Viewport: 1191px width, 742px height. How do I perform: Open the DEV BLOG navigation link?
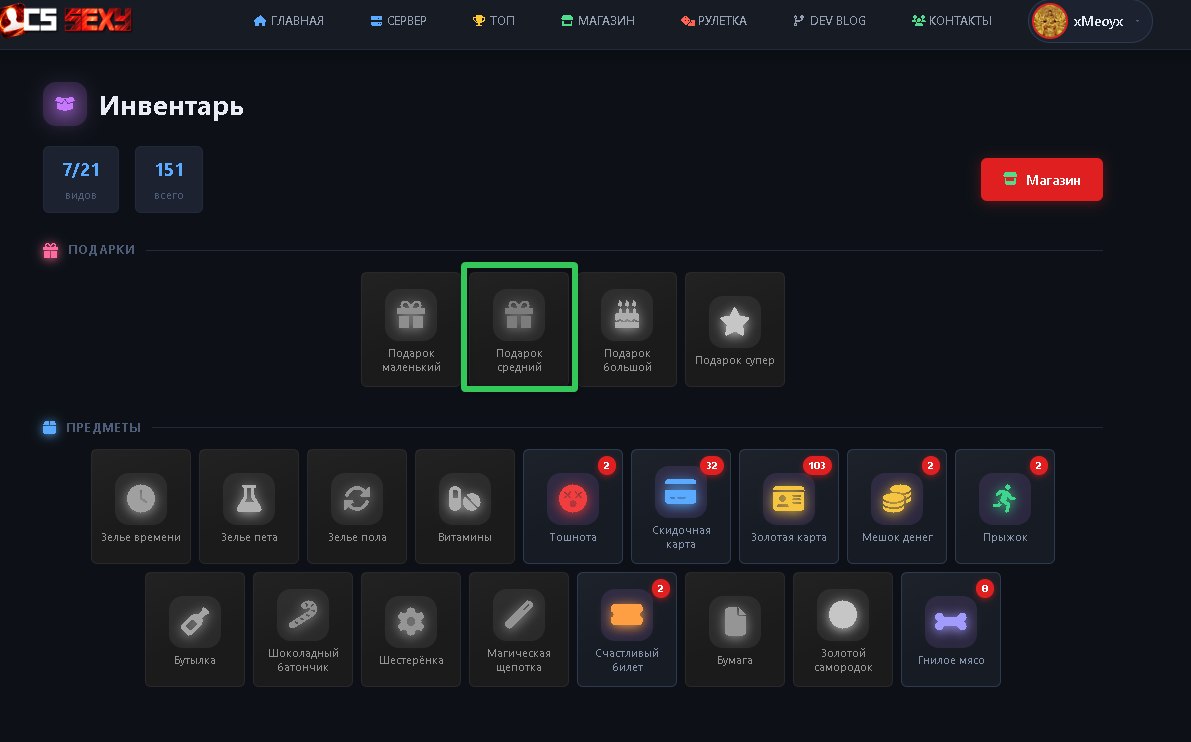click(x=829, y=21)
